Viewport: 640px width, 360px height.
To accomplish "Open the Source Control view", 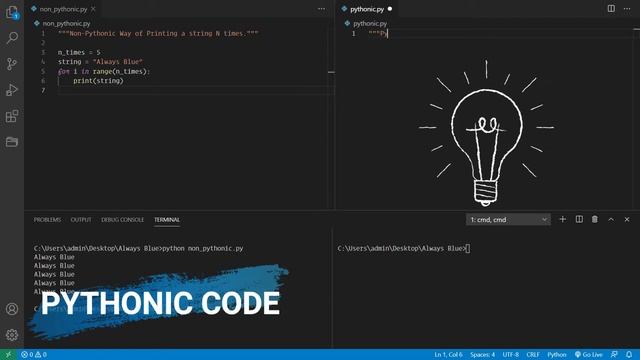I will tap(12, 64).
